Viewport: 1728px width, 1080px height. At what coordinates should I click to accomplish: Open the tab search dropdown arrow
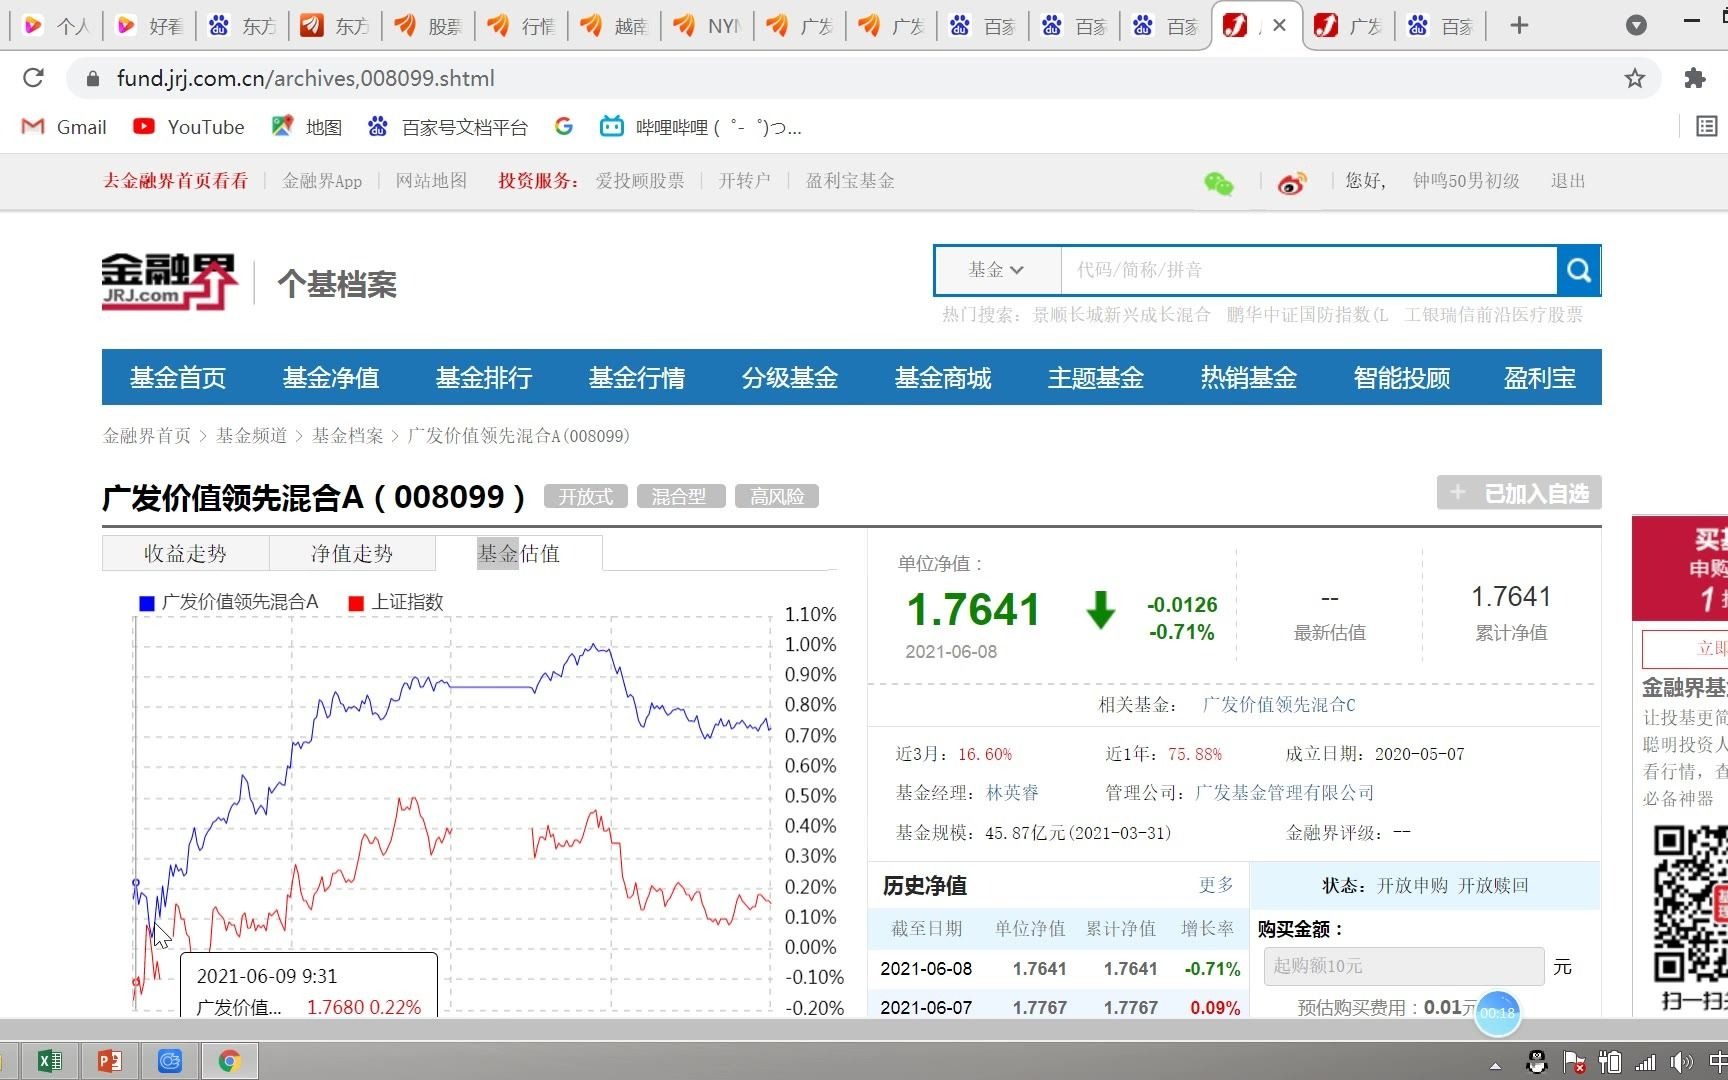(x=1636, y=25)
